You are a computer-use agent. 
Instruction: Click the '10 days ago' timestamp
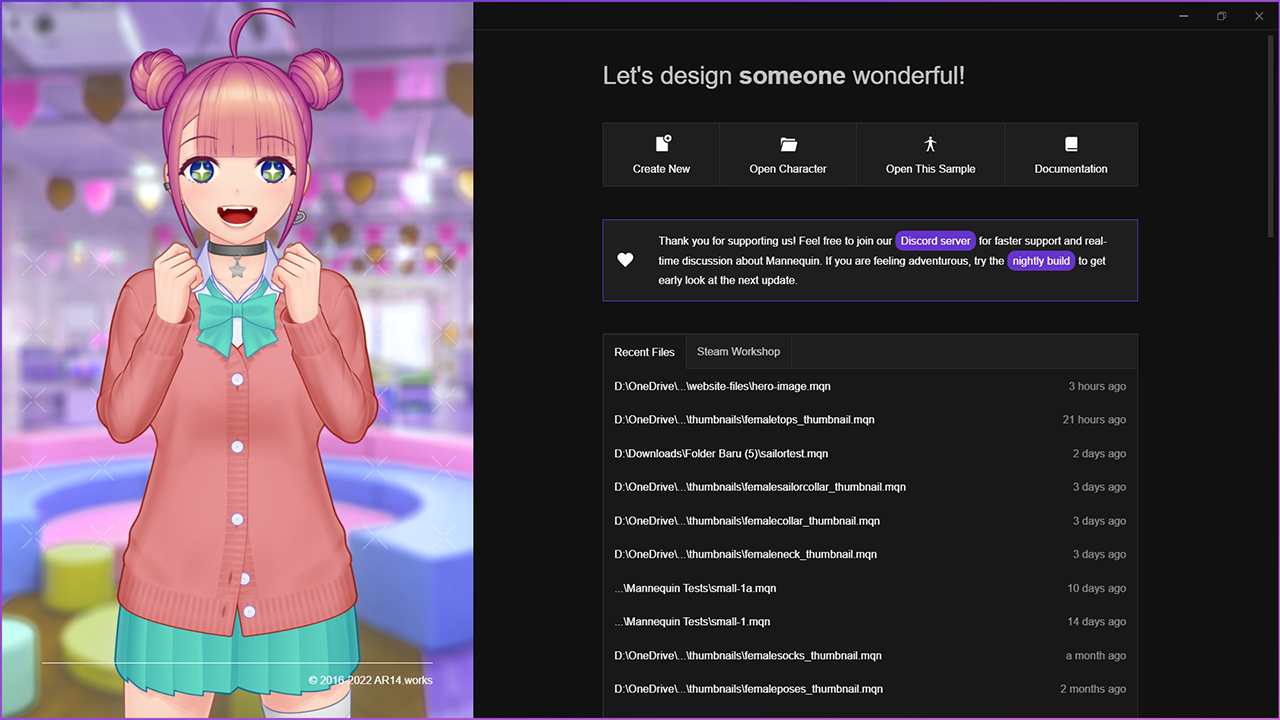1096,588
